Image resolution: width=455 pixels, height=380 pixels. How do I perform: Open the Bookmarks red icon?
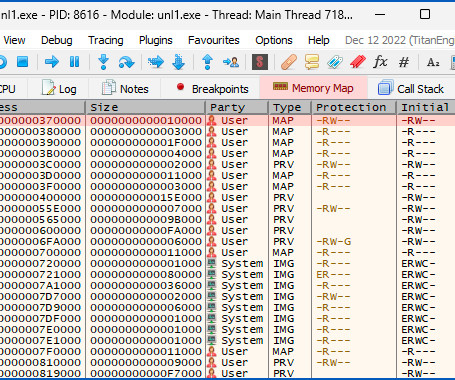(x=358, y=62)
